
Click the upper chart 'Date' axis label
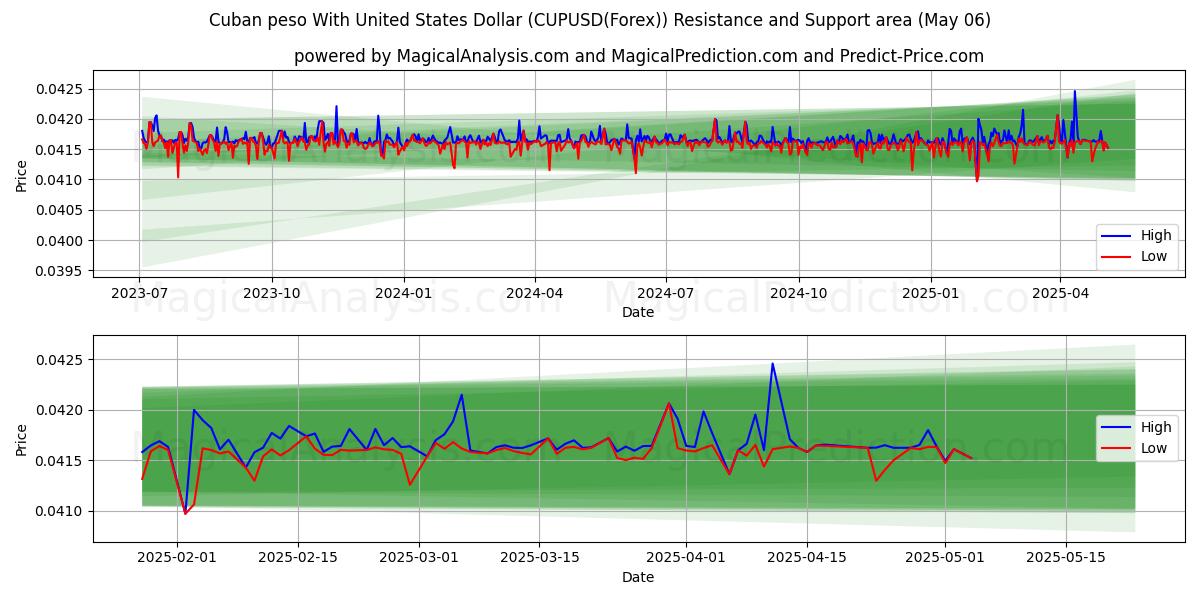tap(638, 312)
